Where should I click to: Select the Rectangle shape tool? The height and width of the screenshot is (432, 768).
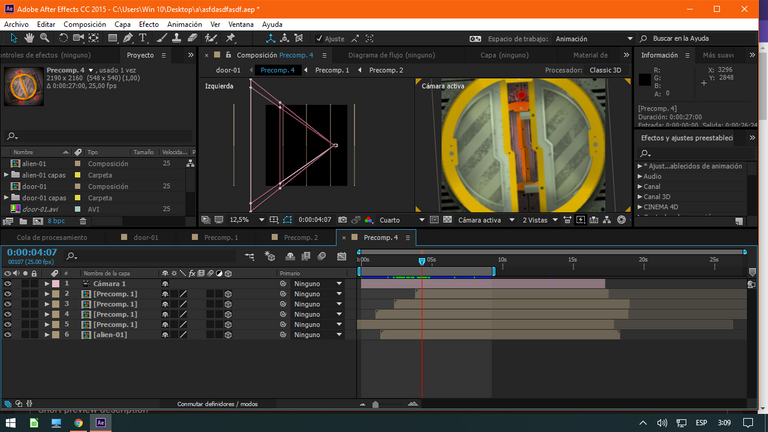pos(112,38)
